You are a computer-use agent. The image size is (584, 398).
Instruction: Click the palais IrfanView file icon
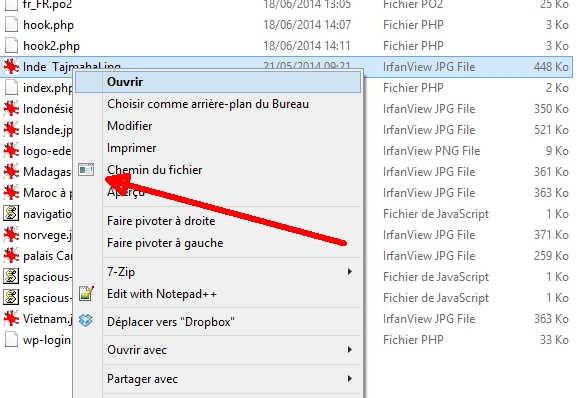click(x=11, y=256)
